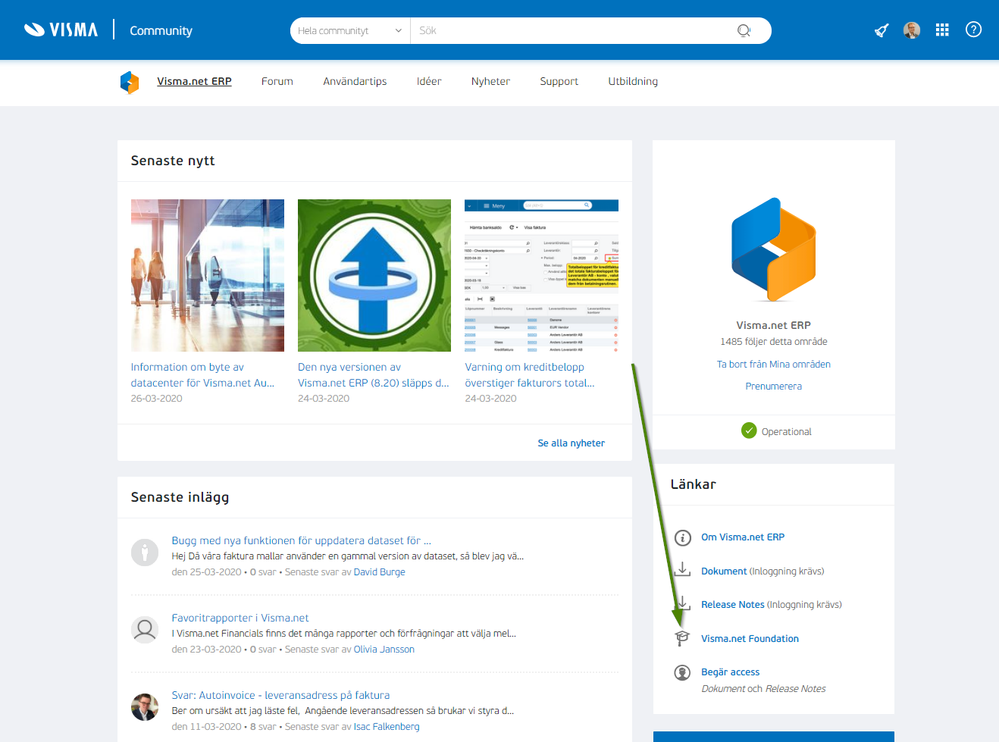This screenshot has height=742, width=999.
Task: Go to the Användartips tab
Action: click(x=354, y=82)
